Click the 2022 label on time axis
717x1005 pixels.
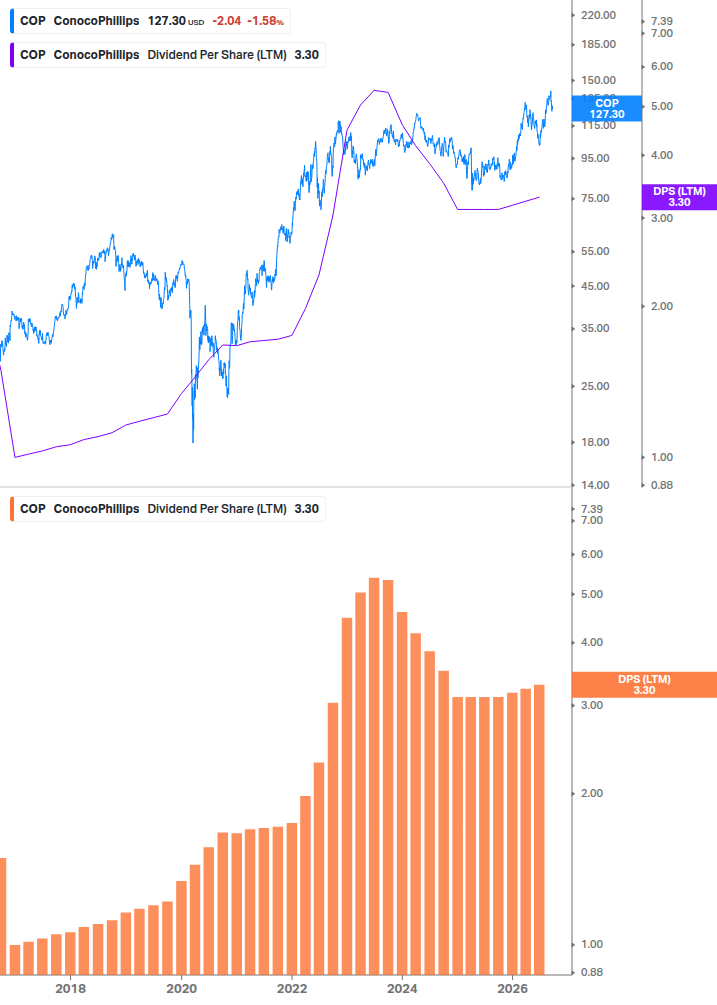pos(292,988)
